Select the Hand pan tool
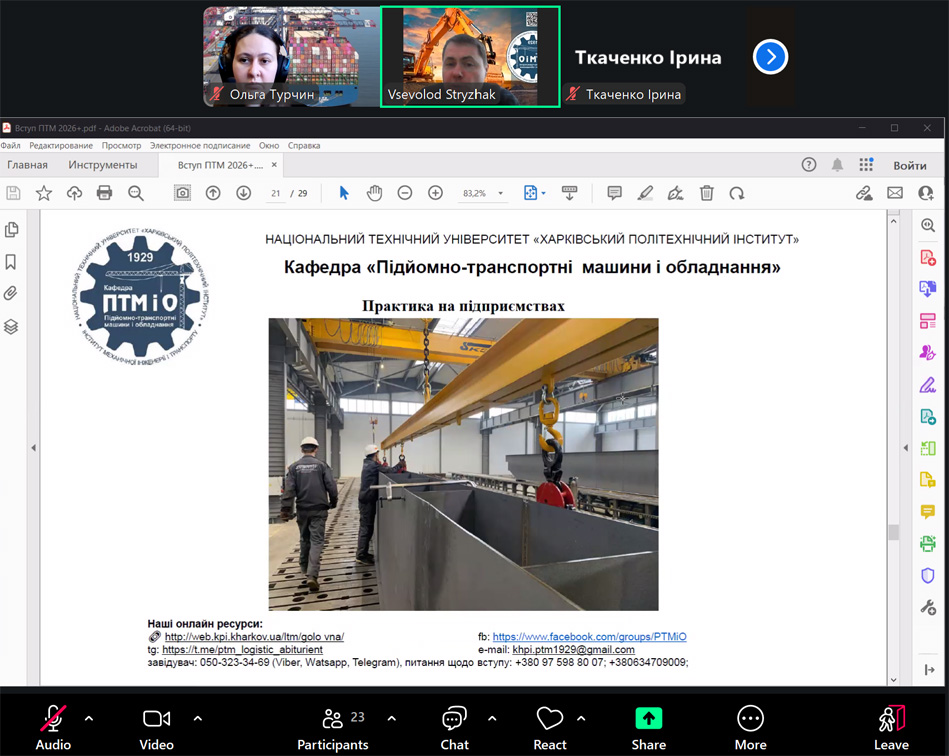This screenshot has width=949, height=756. click(x=374, y=193)
